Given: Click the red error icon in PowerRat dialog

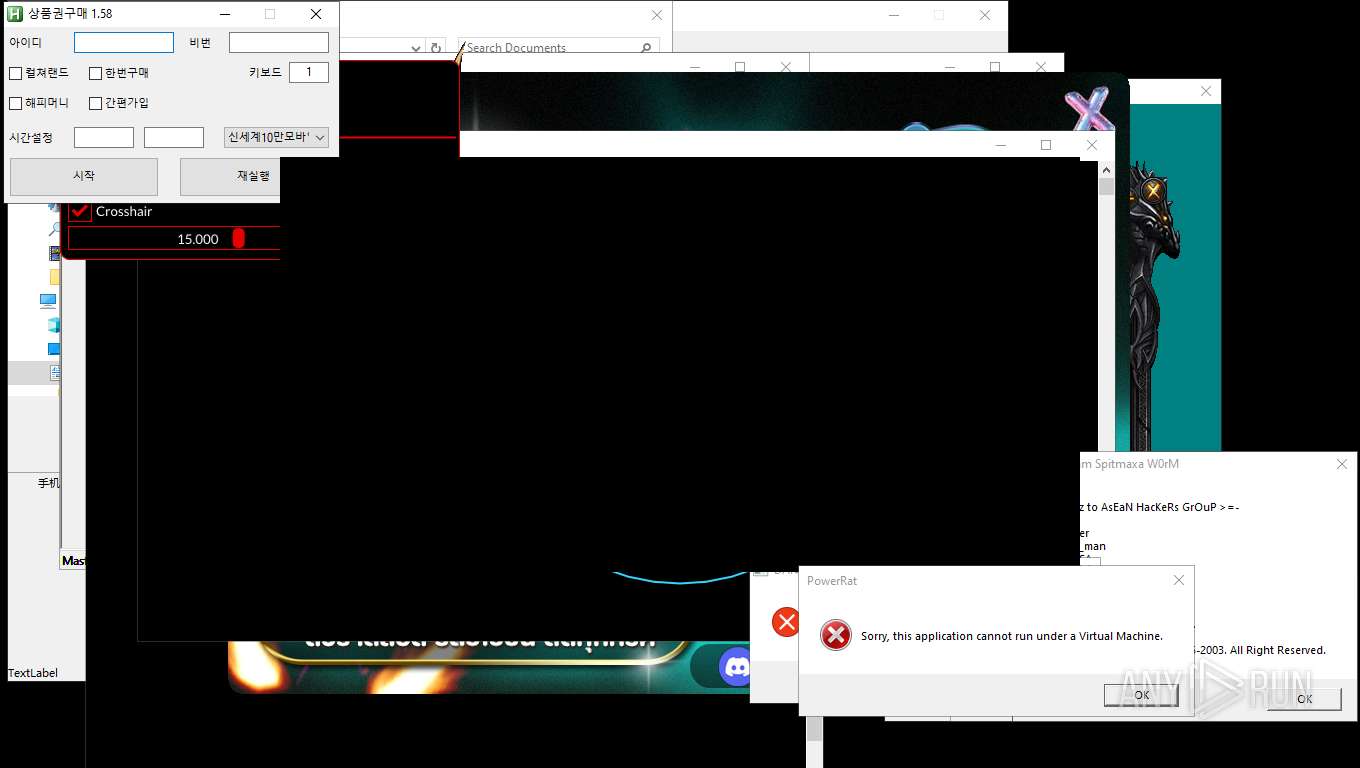Looking at the screenshot, I should click(x=836, y=635).
